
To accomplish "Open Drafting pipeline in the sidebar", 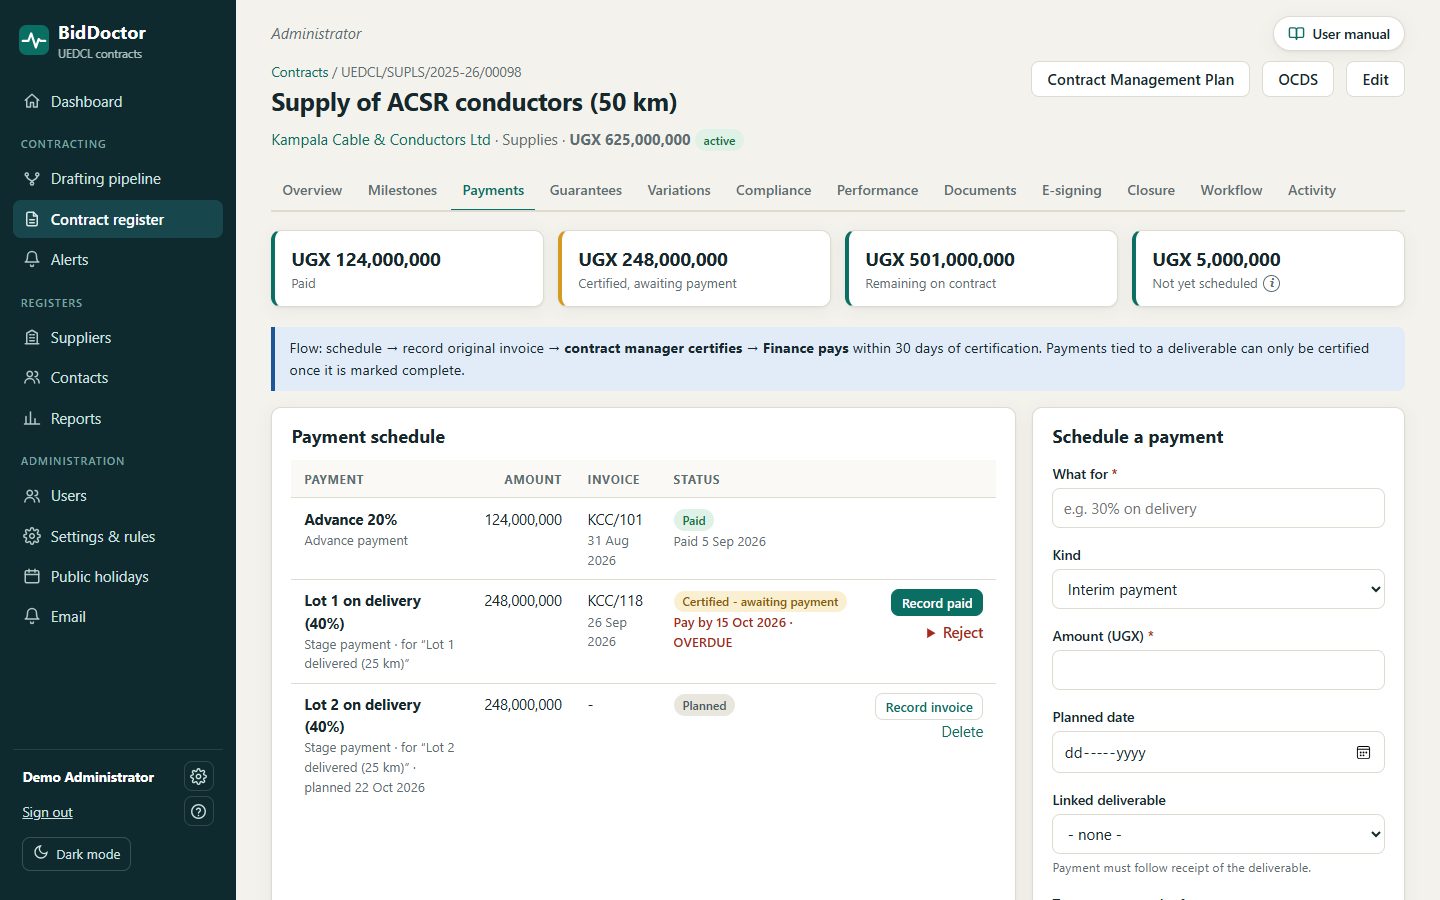I will (x=118, y=178).
